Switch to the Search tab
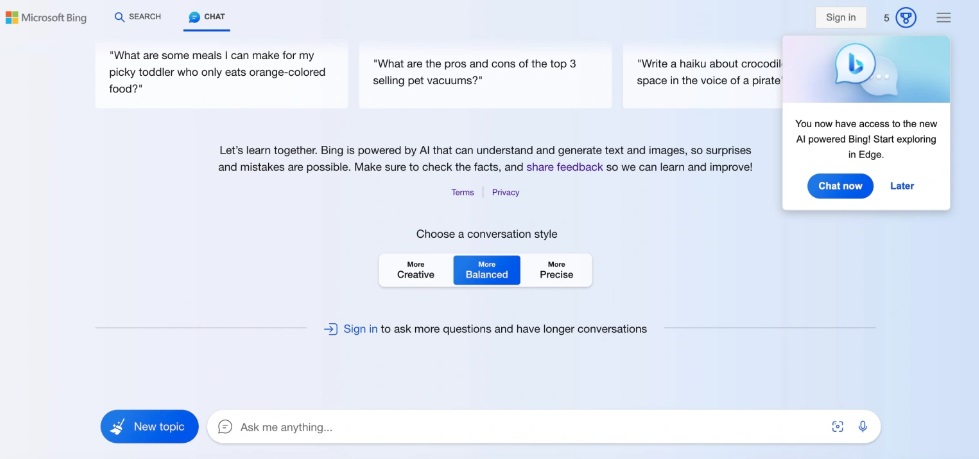This screenshot has height=459, width=979. point(138,17)
